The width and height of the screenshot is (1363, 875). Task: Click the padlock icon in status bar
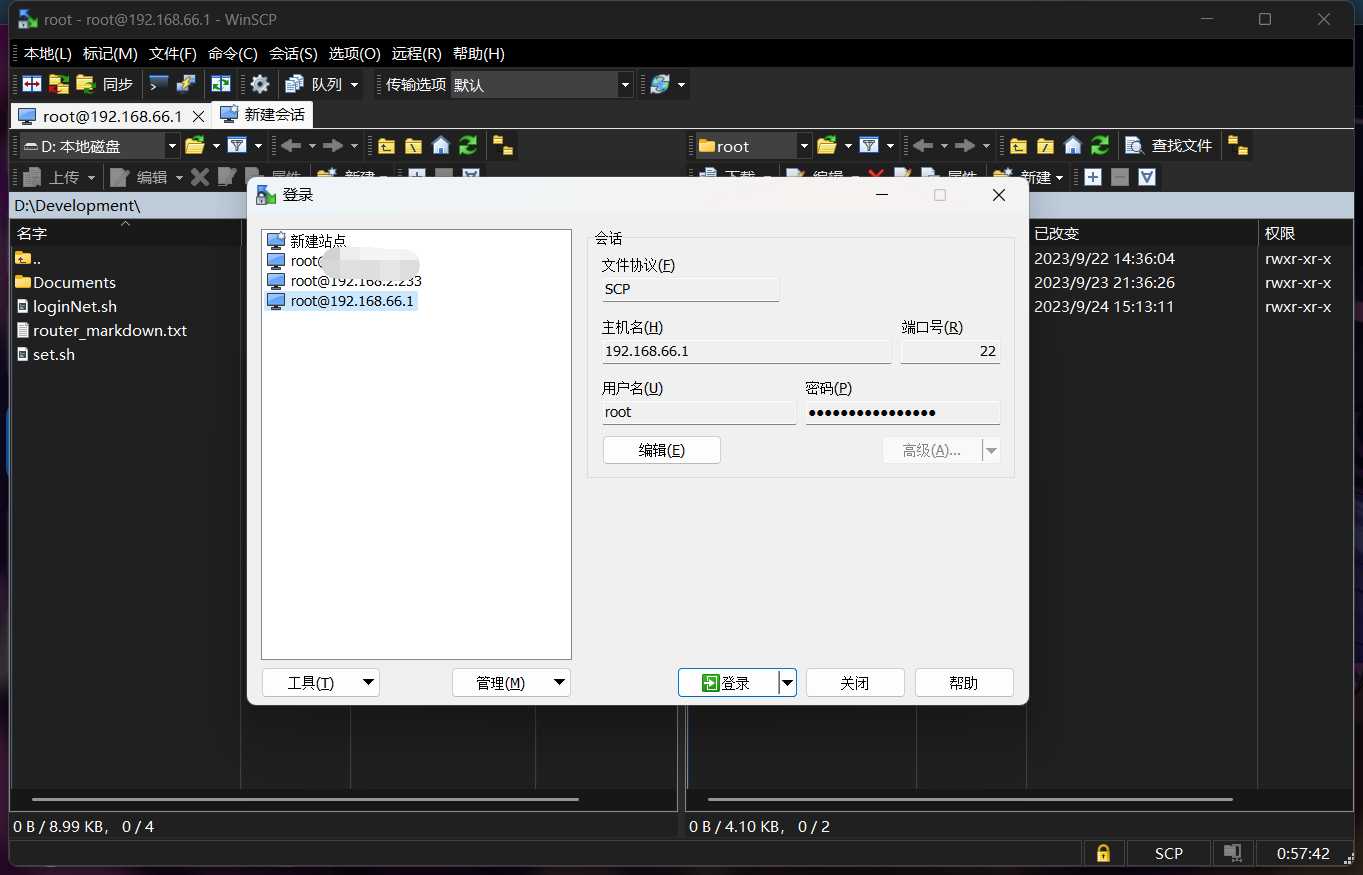pos(1103,853)
